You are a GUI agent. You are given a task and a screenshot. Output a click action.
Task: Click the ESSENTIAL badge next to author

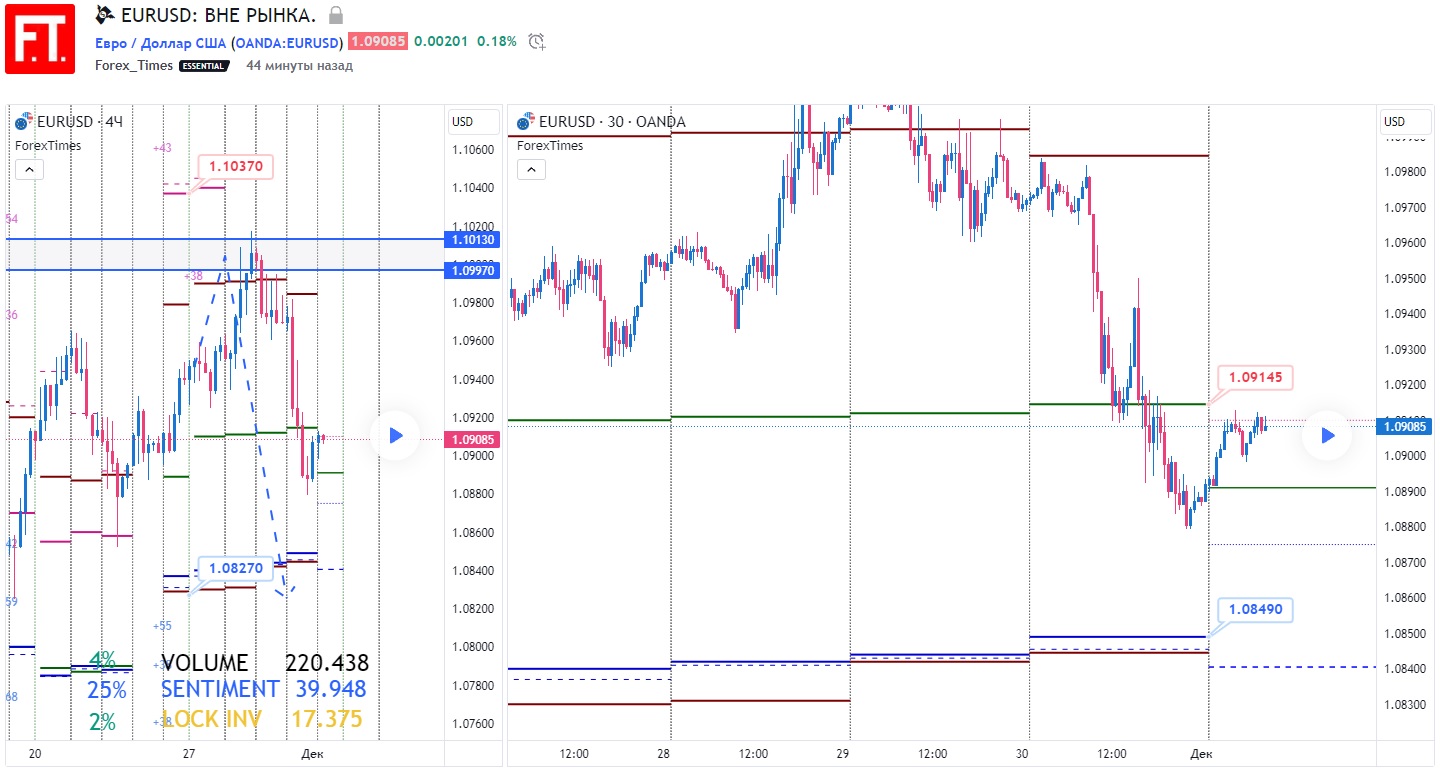pos(204,66)
